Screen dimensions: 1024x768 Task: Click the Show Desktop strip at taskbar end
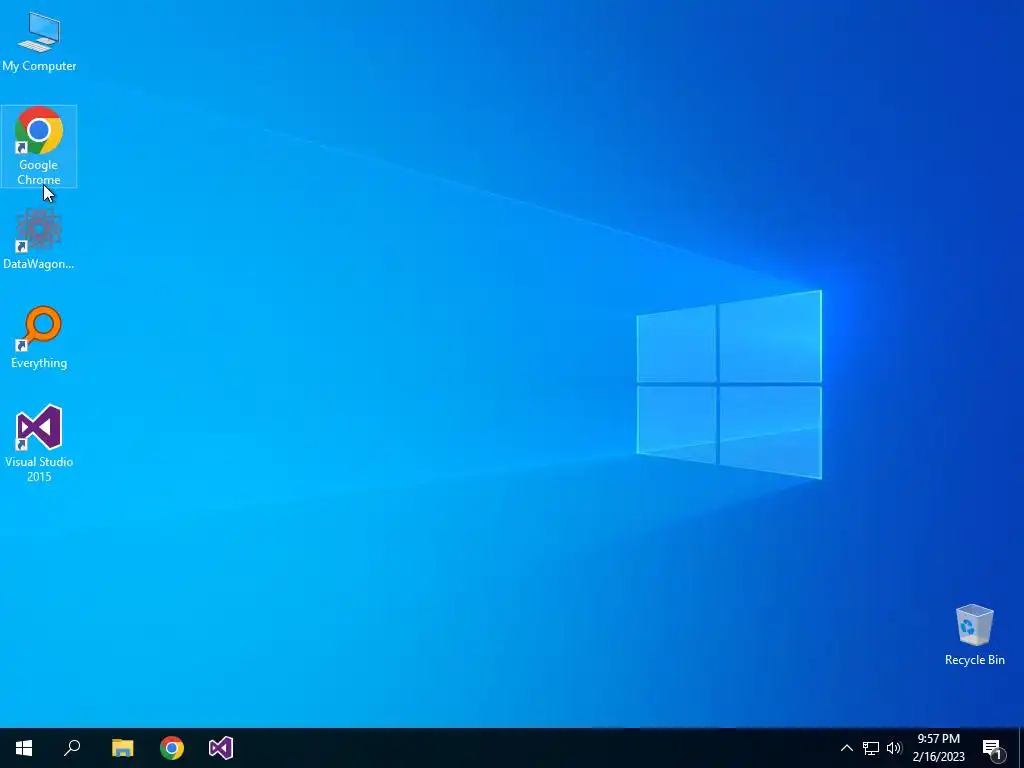coord(1021,748)
